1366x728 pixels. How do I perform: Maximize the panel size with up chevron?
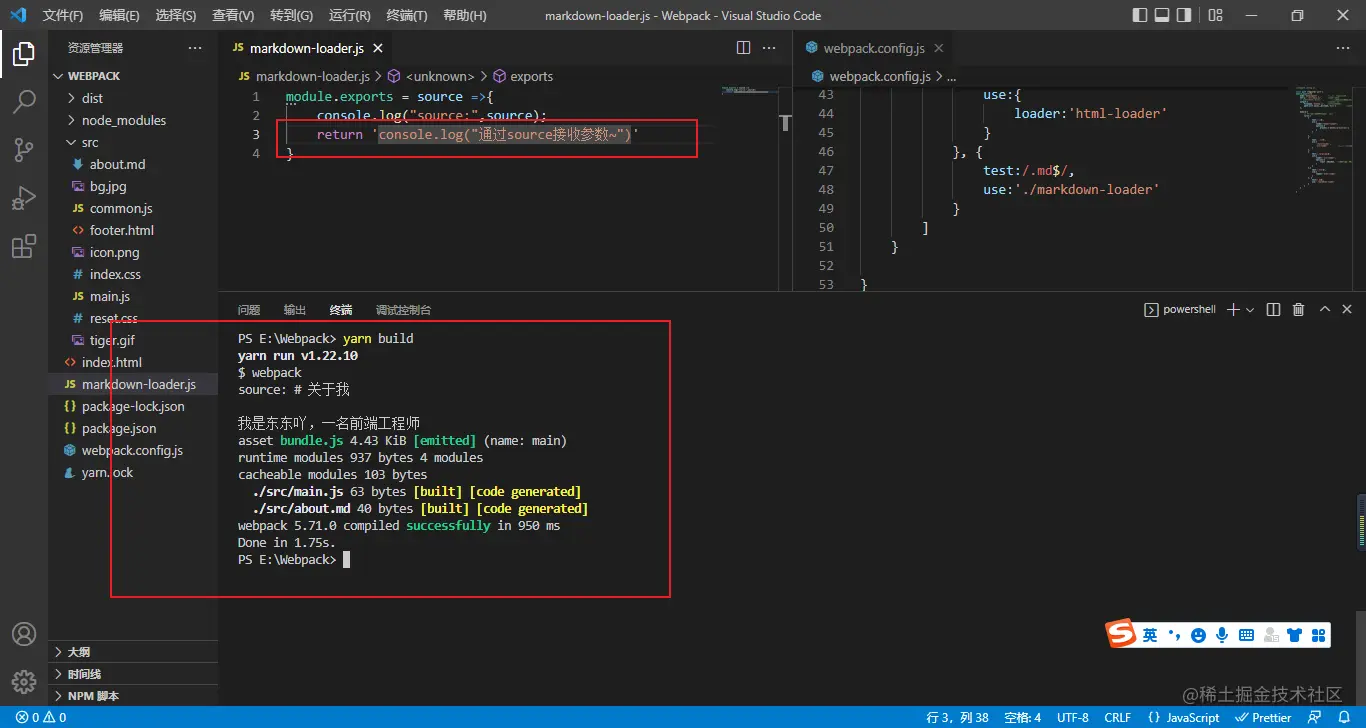pos(1325,310)
